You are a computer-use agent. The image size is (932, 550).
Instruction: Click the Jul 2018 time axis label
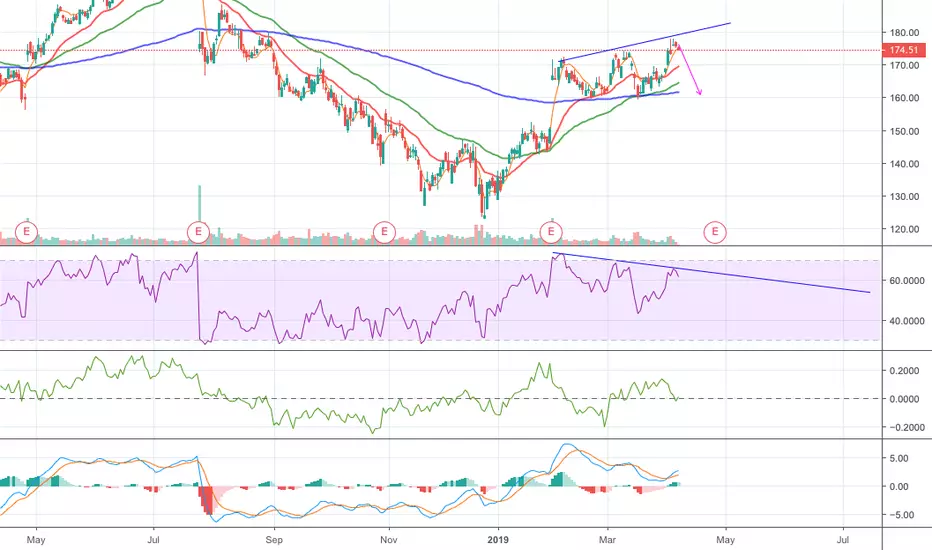tap(153, 540)
